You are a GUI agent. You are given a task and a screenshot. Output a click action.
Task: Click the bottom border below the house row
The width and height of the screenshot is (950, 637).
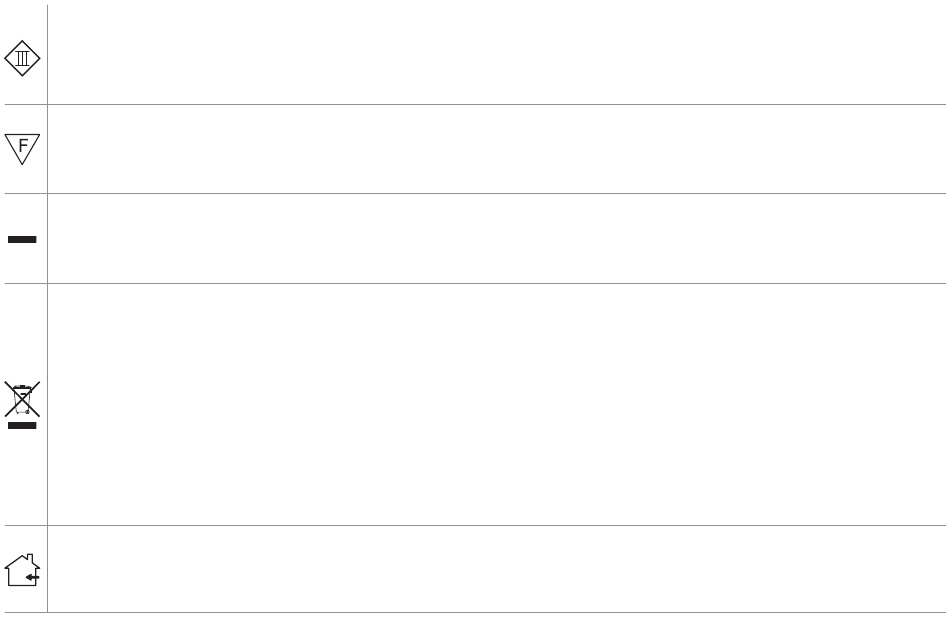coord(476,612)
